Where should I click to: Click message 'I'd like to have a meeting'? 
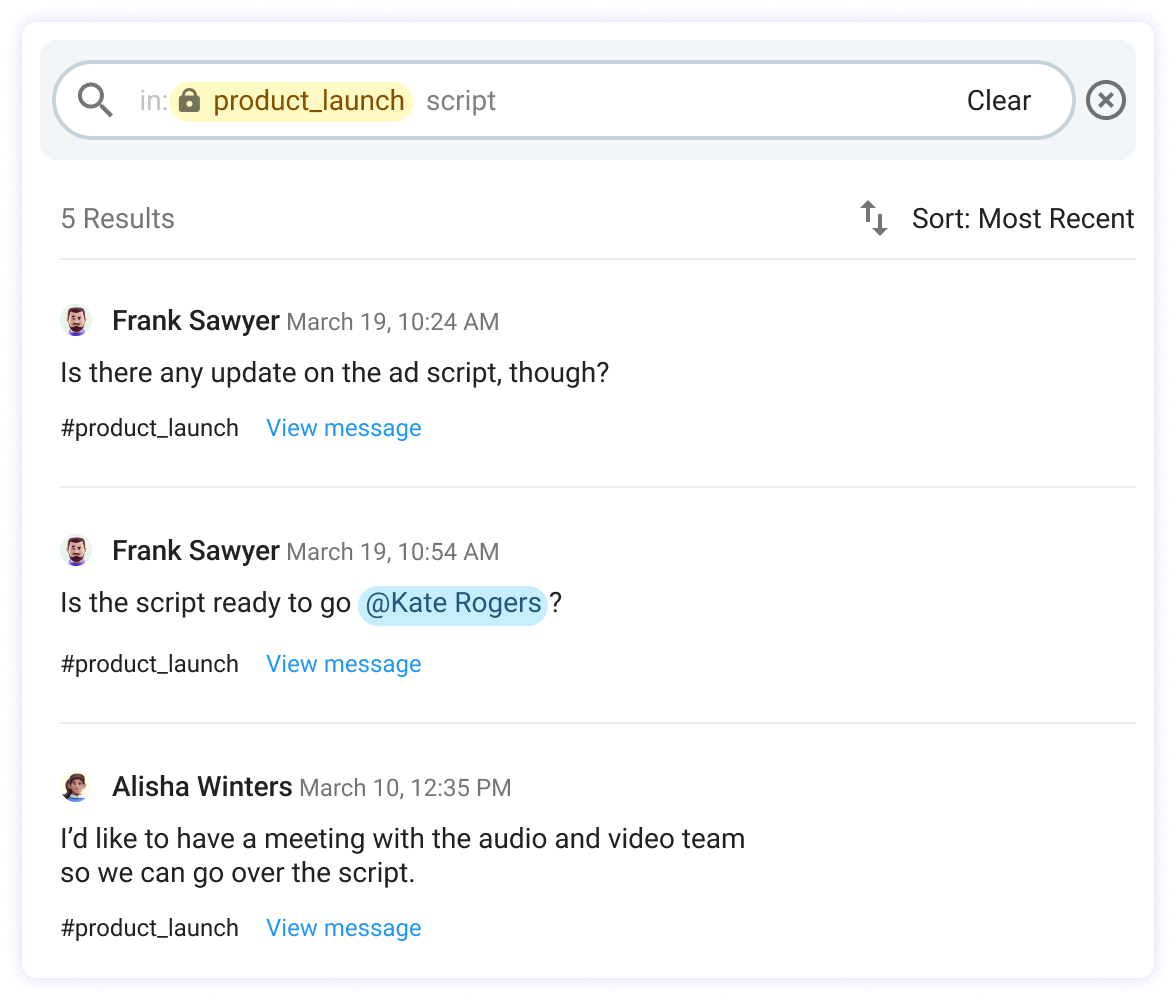pyautogui.click(x=403, y=856)
